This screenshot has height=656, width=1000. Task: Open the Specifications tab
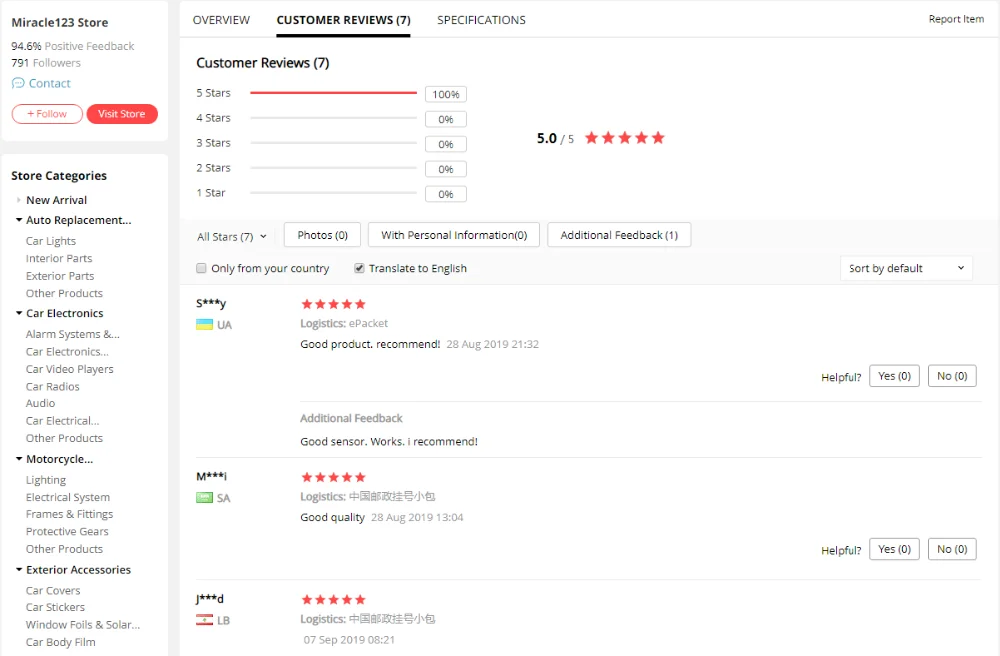(482, 20)
